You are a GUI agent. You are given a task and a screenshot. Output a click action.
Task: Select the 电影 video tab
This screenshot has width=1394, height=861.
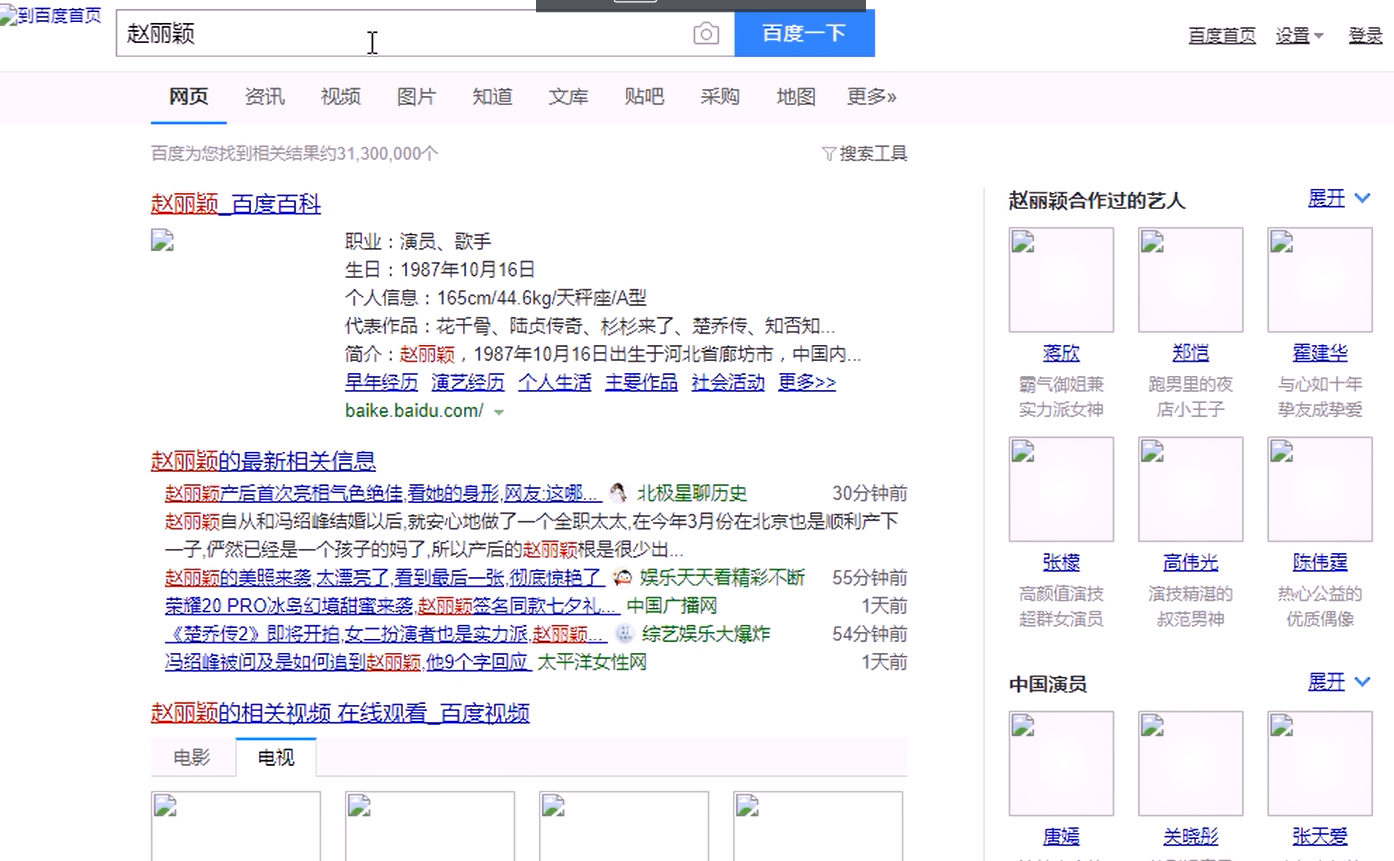(x=192, y=757)
